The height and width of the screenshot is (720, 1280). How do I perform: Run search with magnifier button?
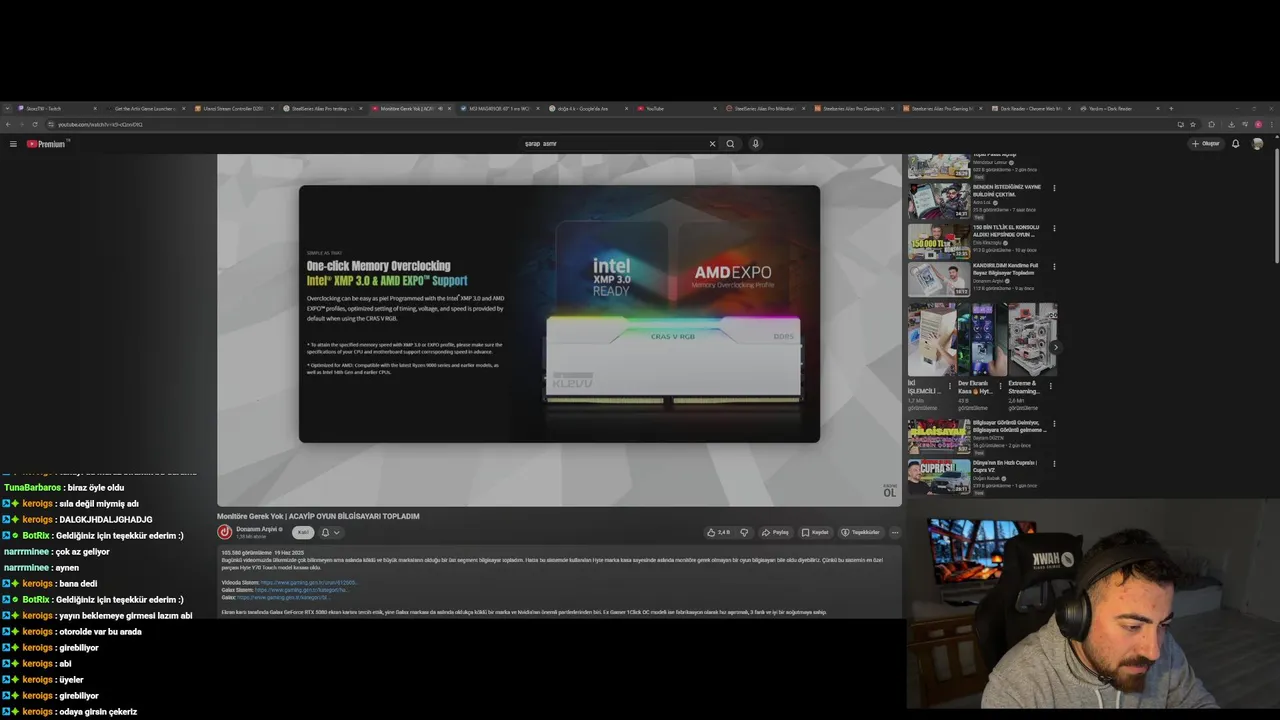(x=730, y=144)
